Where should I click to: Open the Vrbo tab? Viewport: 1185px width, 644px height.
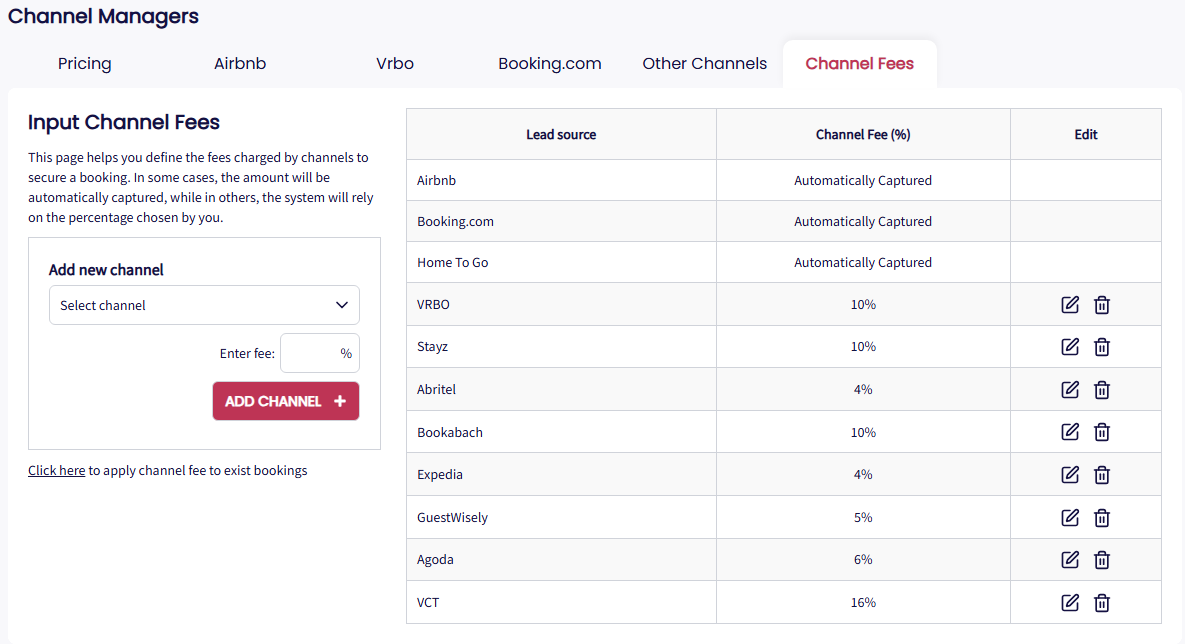click(395, 64)
